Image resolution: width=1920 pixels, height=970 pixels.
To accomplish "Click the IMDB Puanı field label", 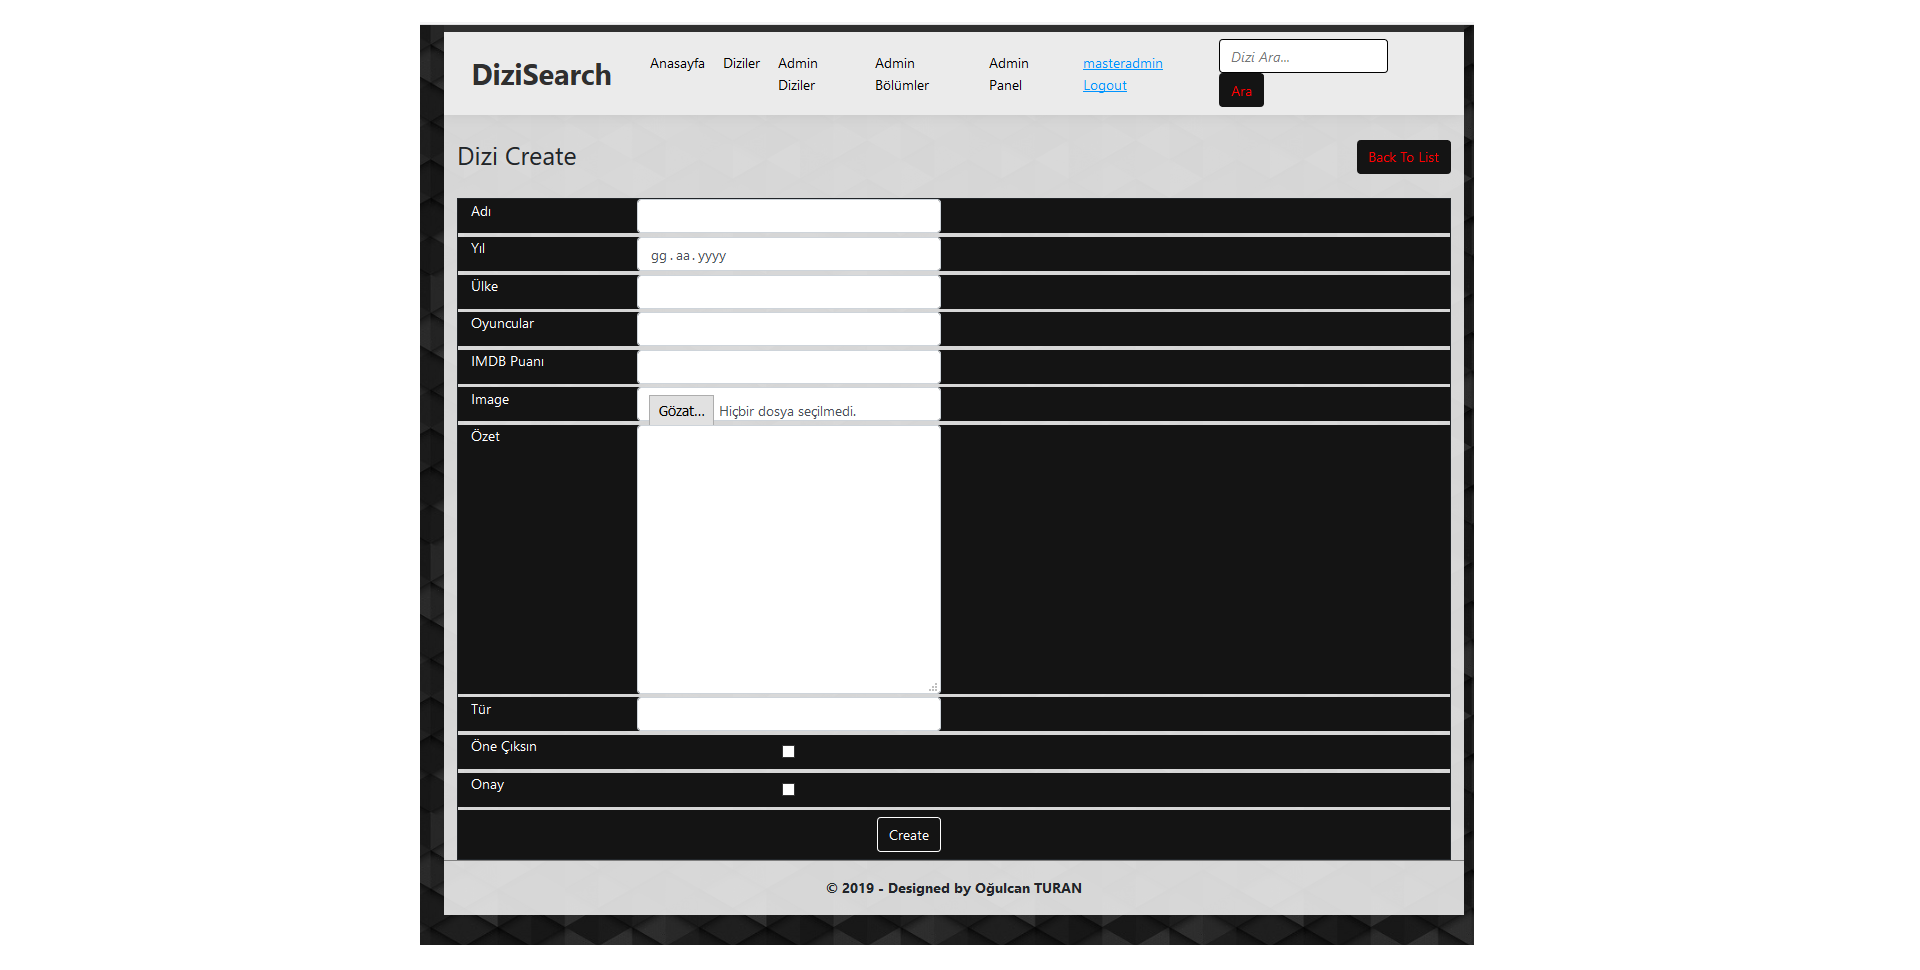I will pyautogui.click(x=507, y=361).
